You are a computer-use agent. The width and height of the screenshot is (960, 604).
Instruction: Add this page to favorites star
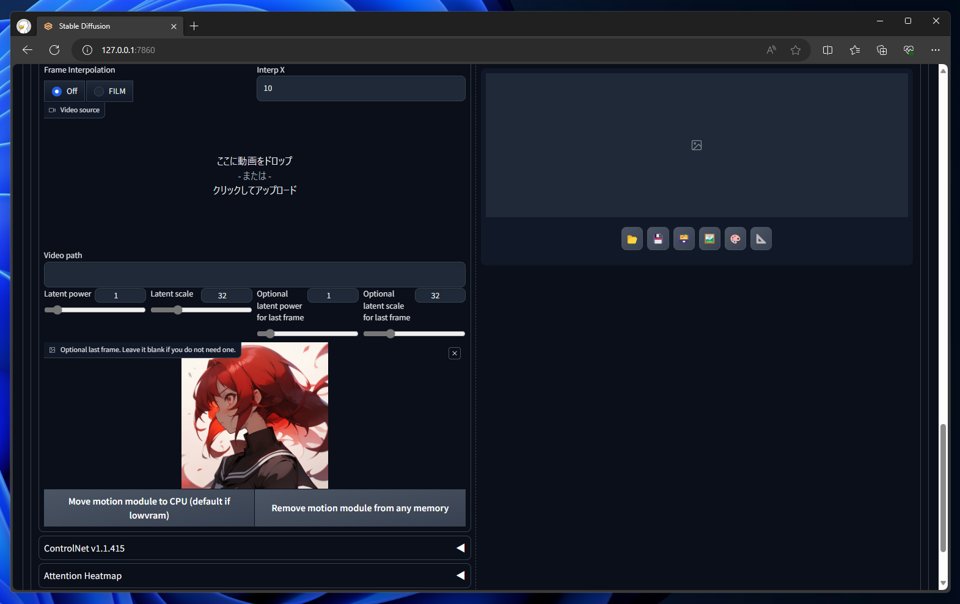pyautogui.click(x=795, y=50)
